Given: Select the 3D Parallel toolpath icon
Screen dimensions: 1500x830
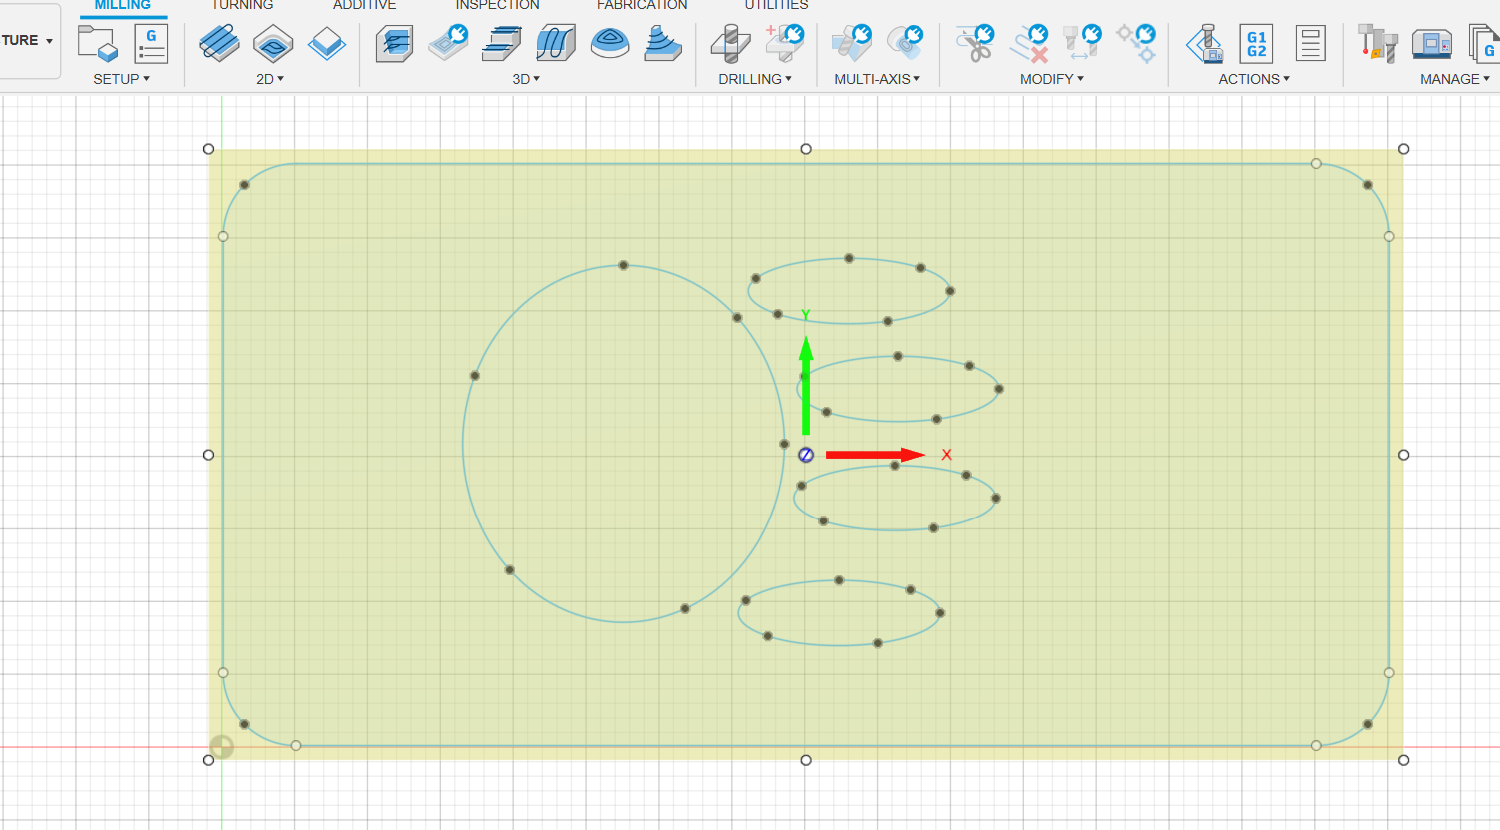Looking at the screenshot, I should point(556,44).
